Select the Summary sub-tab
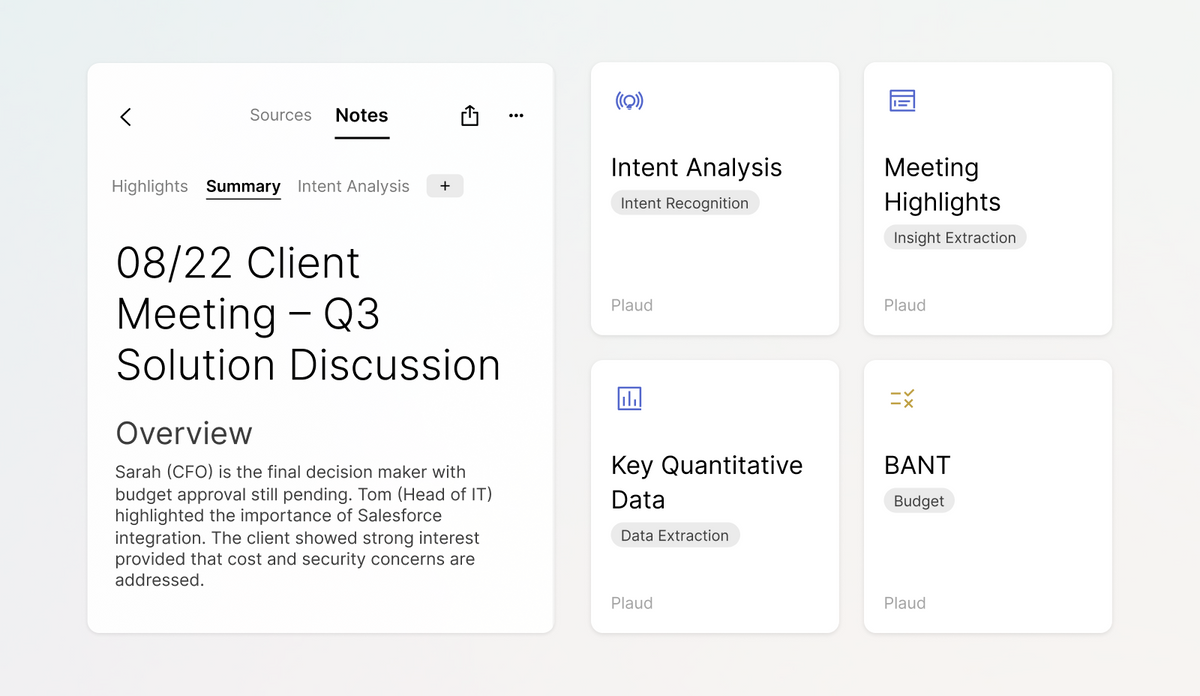 (243, 186)
